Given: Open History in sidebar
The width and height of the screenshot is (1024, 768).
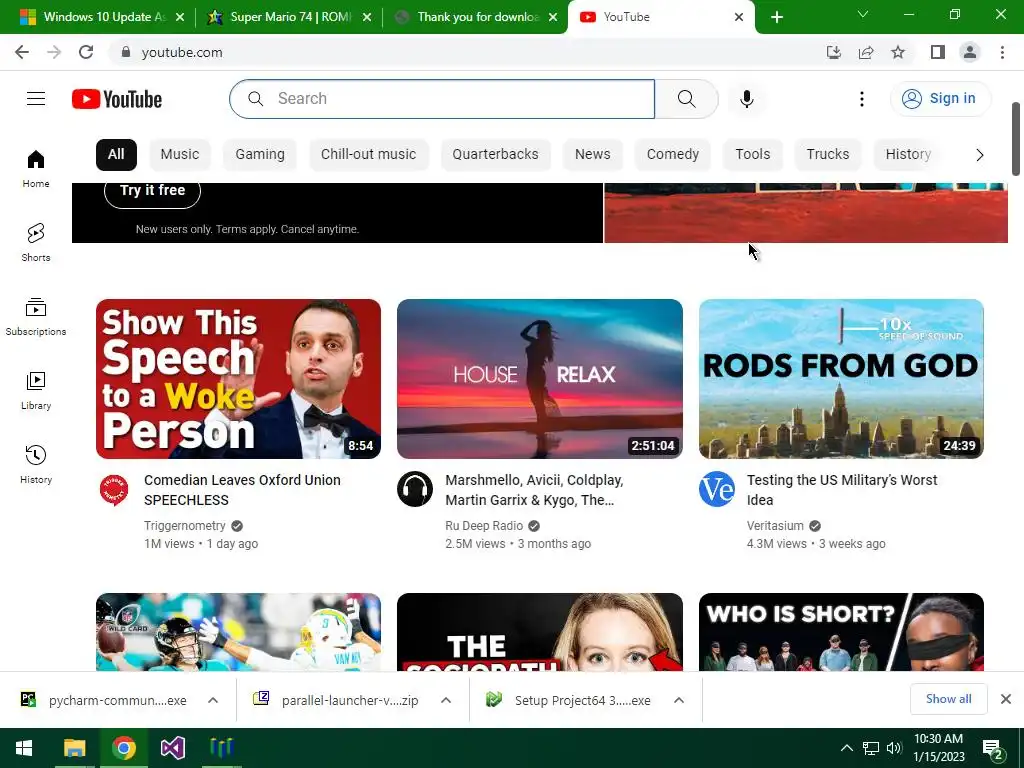Looking at the screenshot, I should [36, 464].
